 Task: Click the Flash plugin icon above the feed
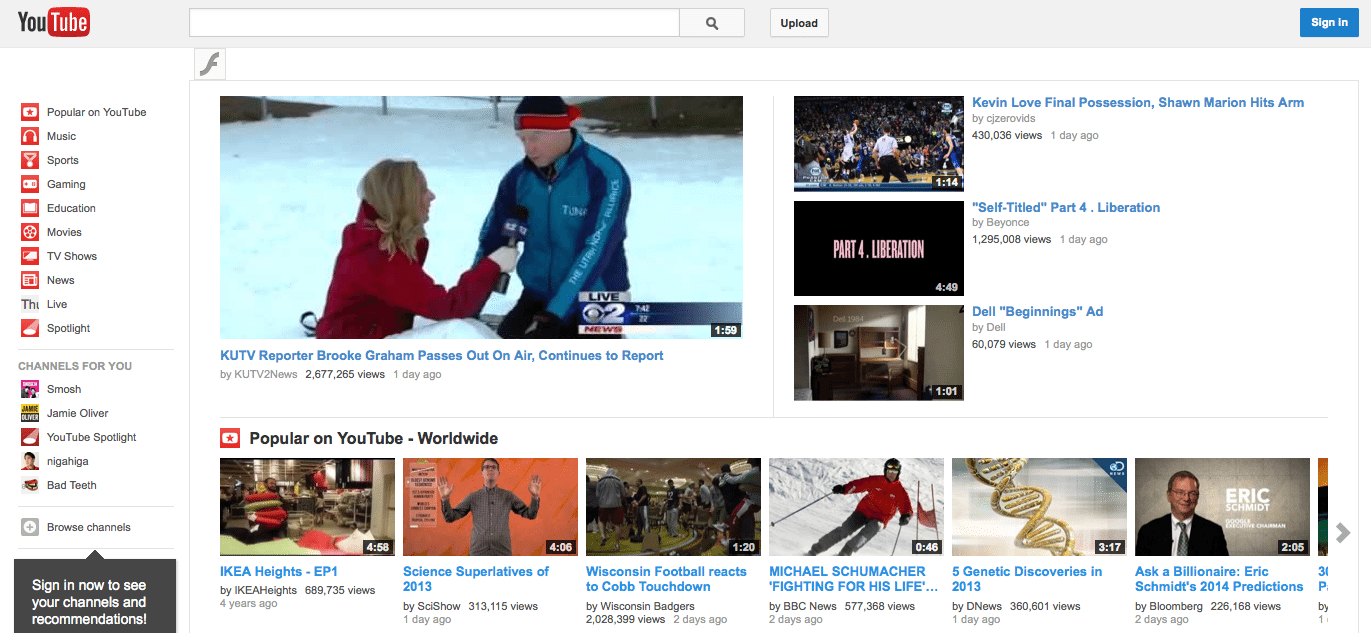pyautogui.click(x=209, y=62)
